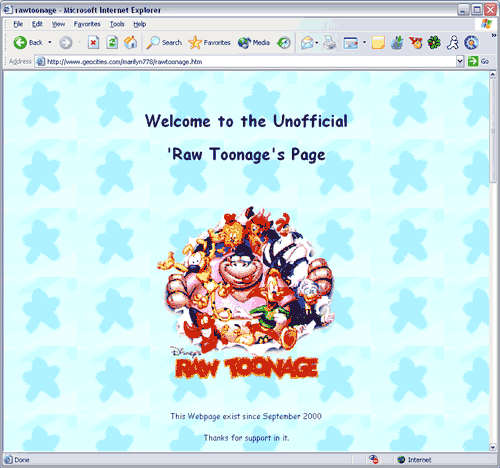Click the page icon in the address bar

[40, 62]
